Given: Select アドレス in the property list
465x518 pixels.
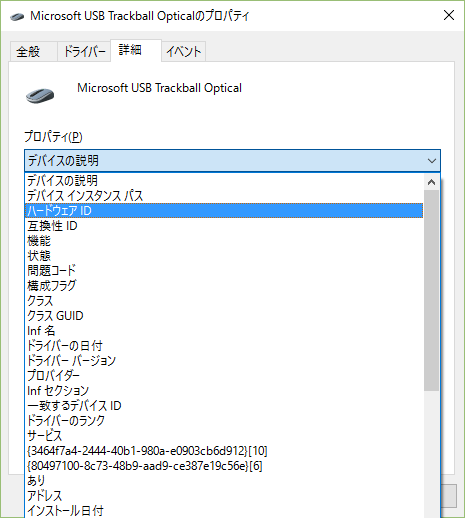Looking at the screenshot, I should click(x=224, y=496).
